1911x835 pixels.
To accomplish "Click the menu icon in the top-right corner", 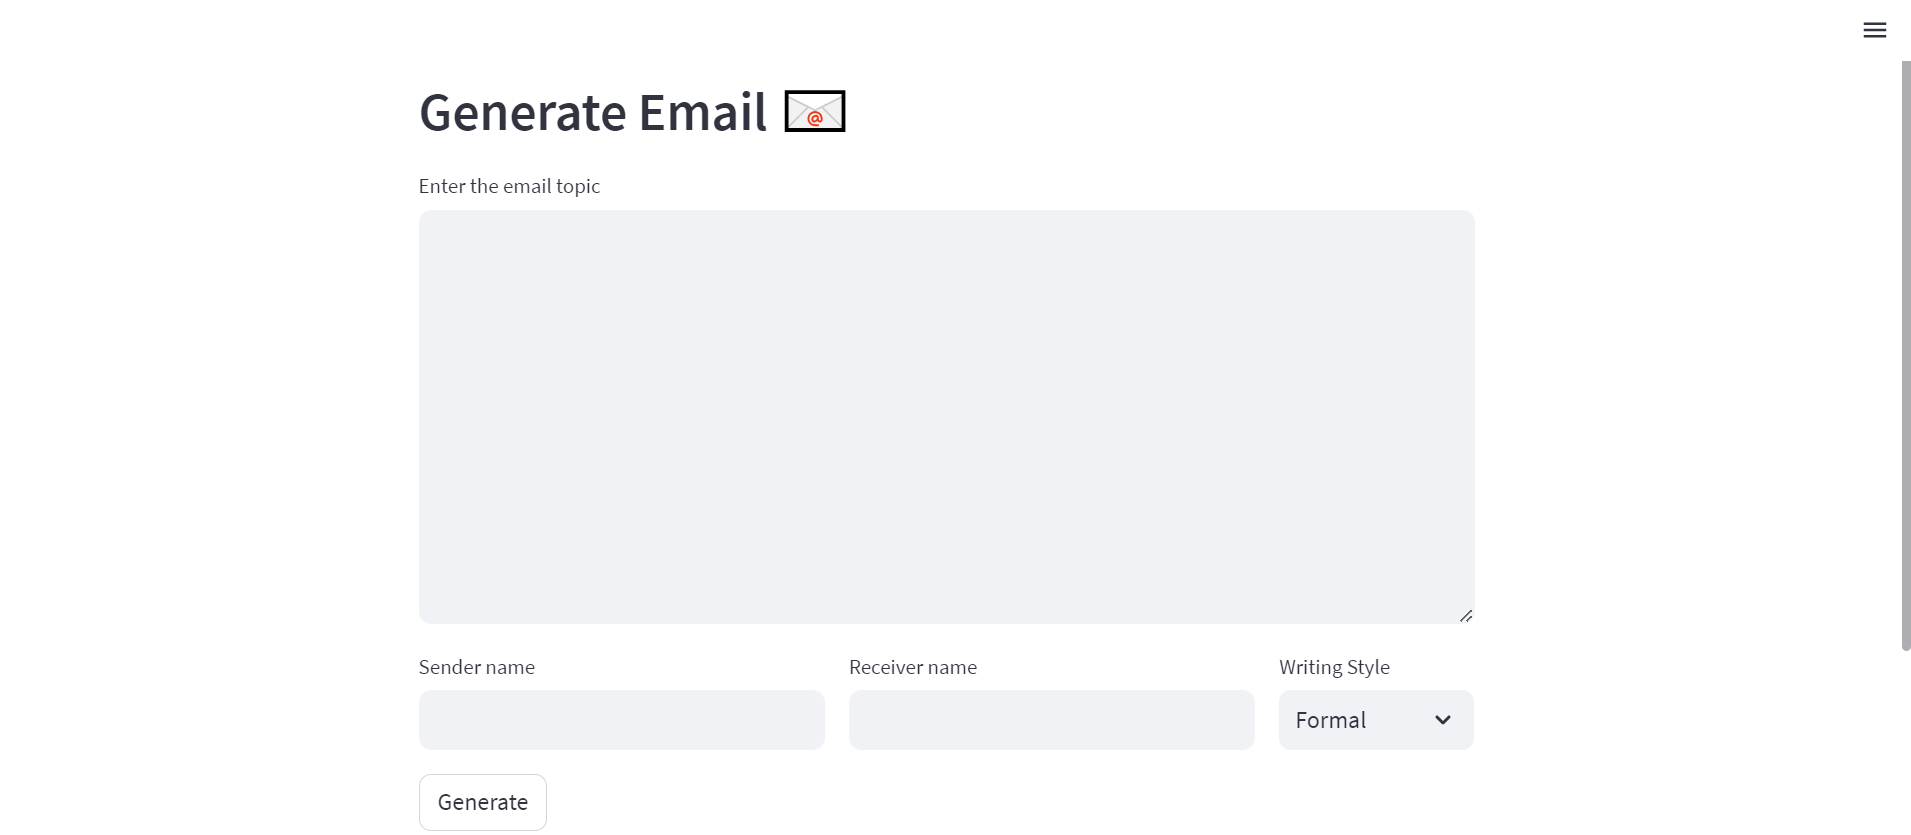I will click(1874, 30).
